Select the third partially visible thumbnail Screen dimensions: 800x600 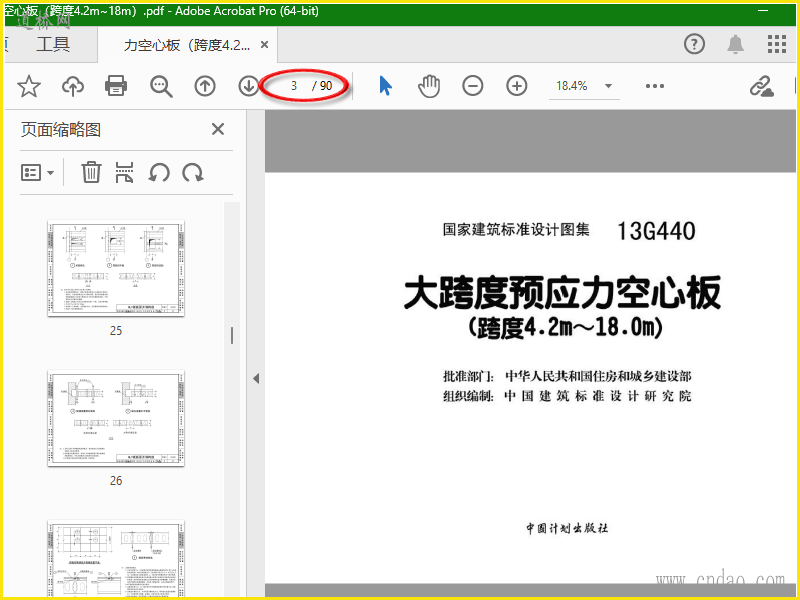click(116, 559)
